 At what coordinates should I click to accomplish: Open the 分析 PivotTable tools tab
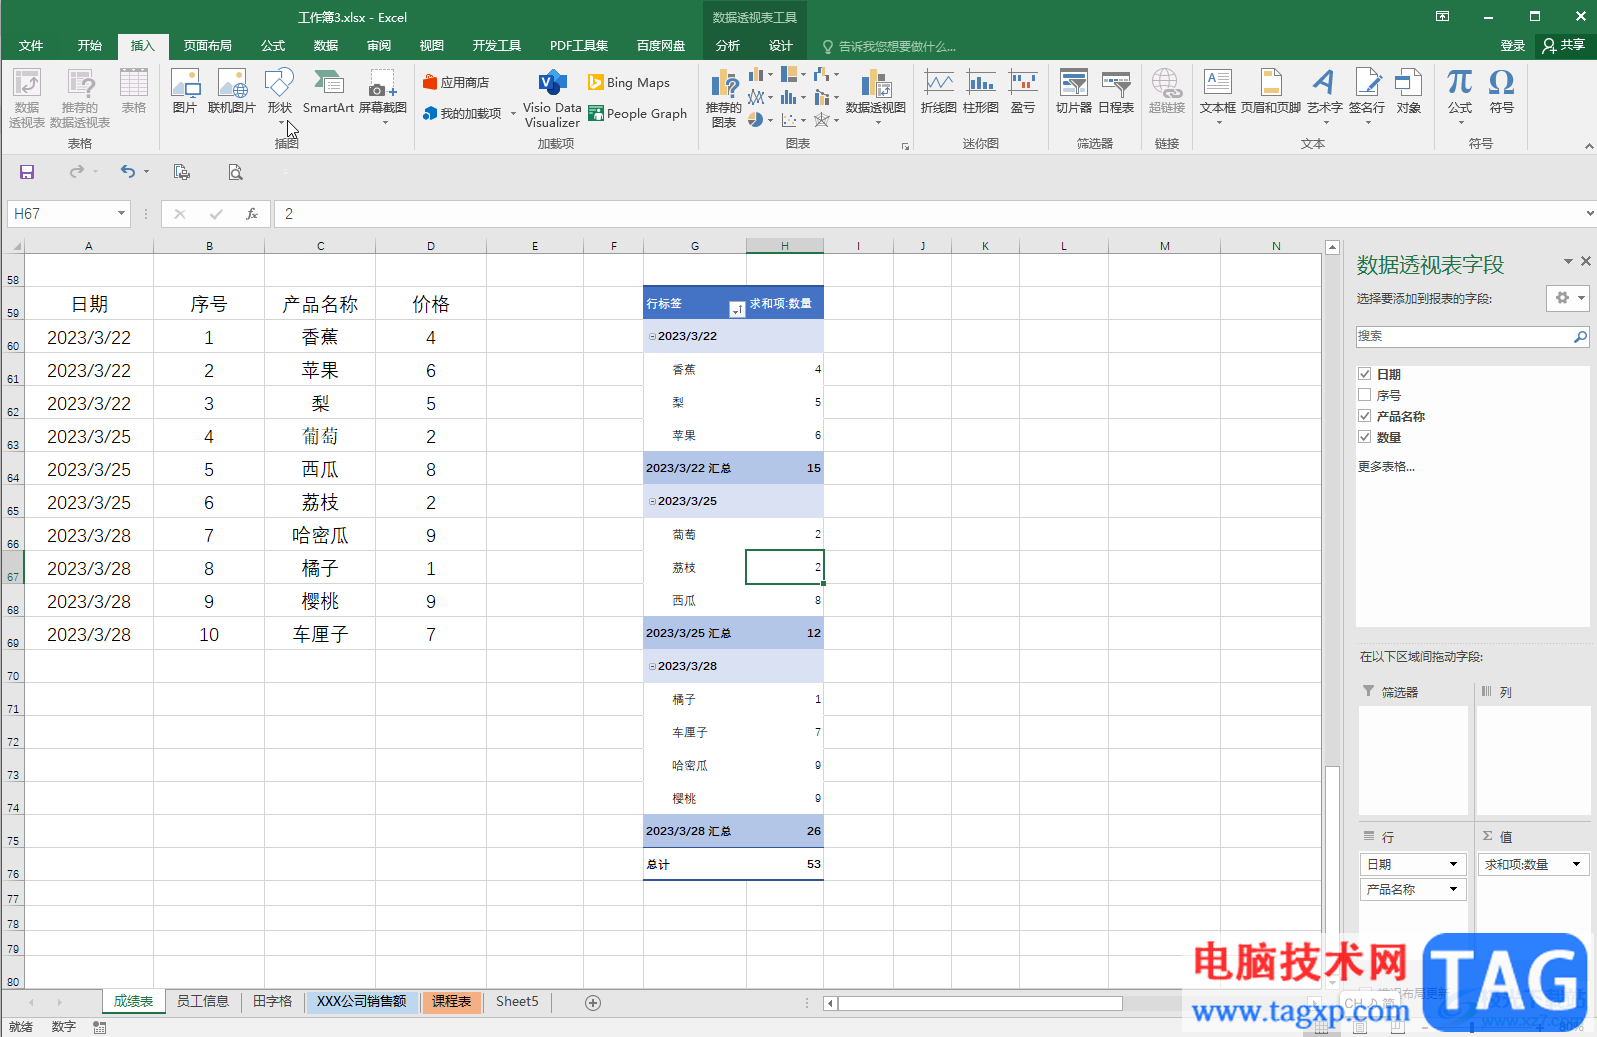click(x=728, y=46)
